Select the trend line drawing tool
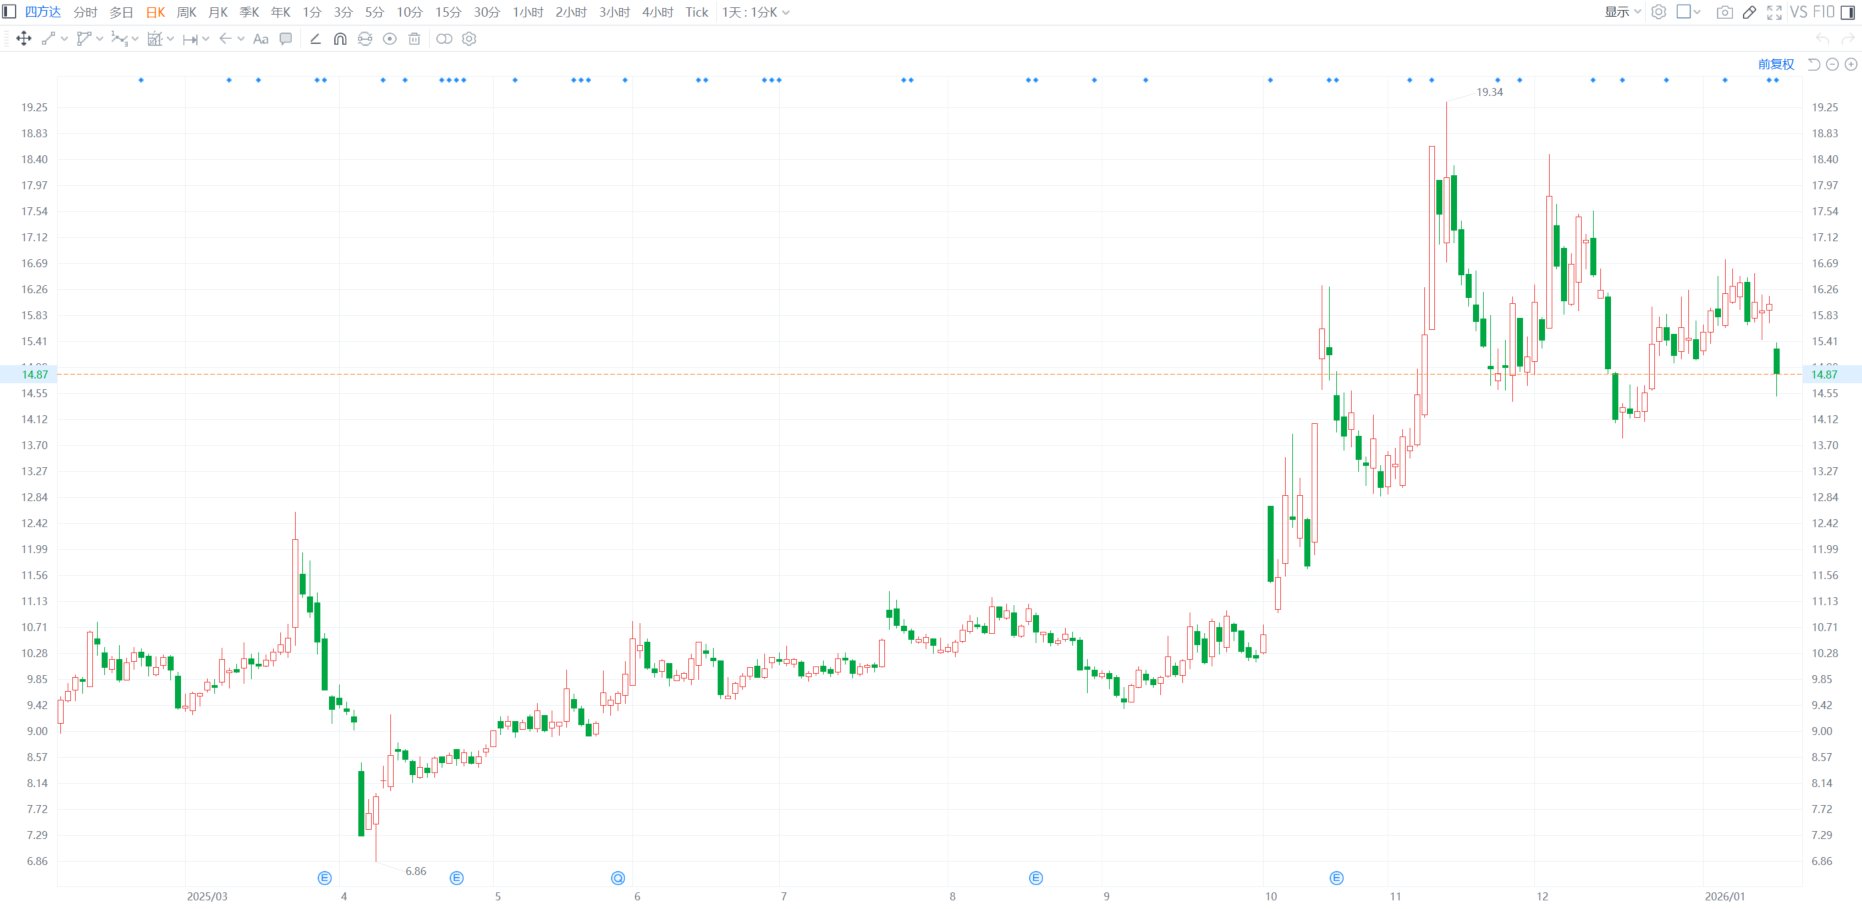This screenshot has width=1862, height=909. [x=48, y=39]
